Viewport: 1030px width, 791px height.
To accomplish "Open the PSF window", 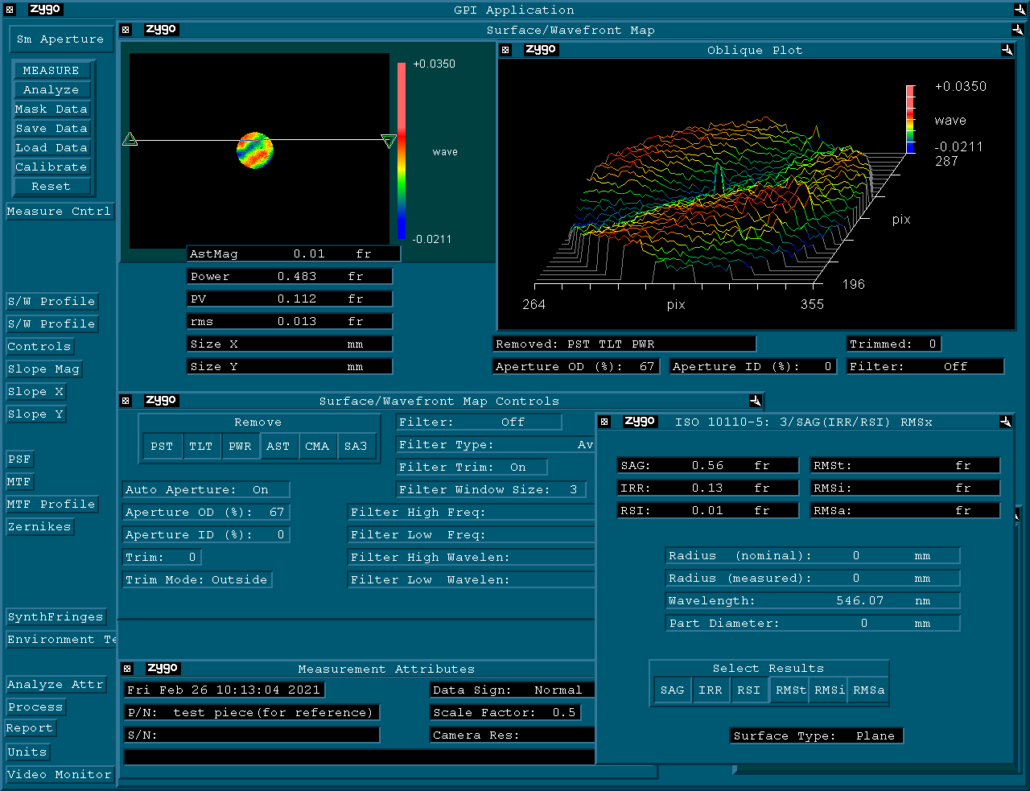I will (x=19, y=459).
